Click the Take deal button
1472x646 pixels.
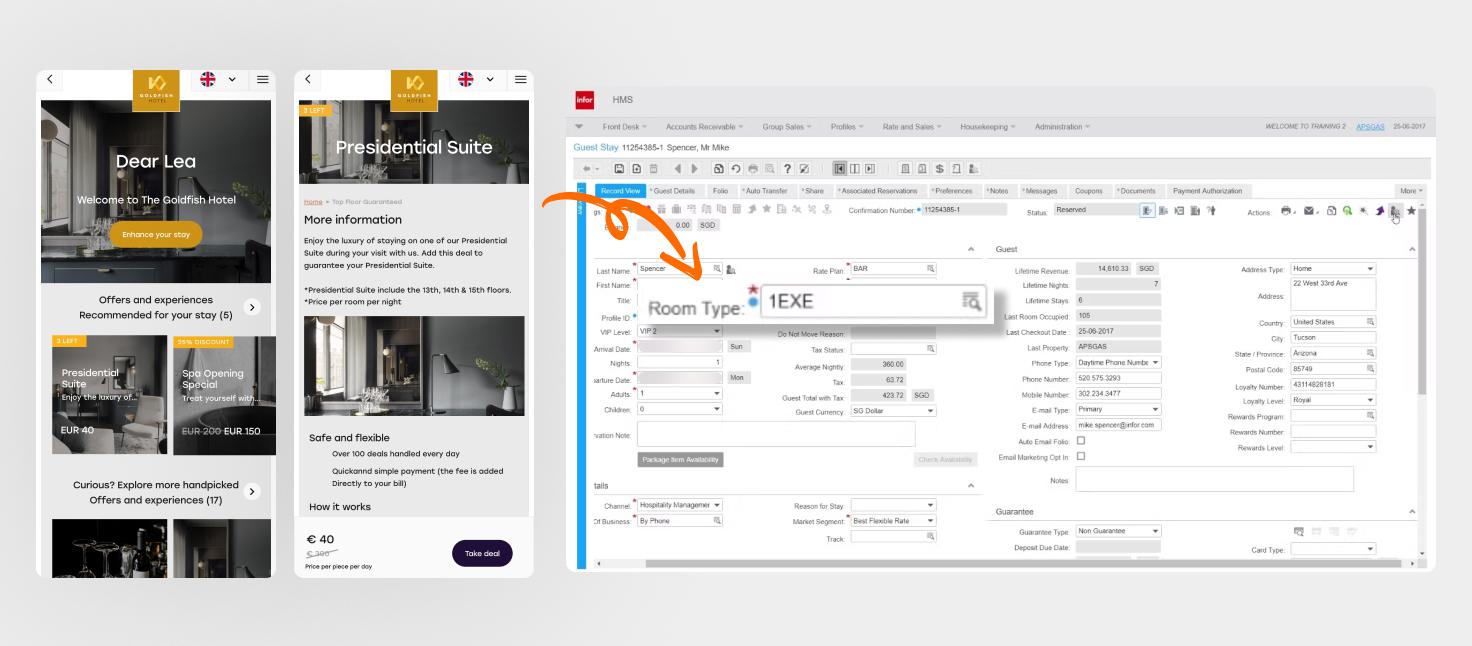(482, 553)
